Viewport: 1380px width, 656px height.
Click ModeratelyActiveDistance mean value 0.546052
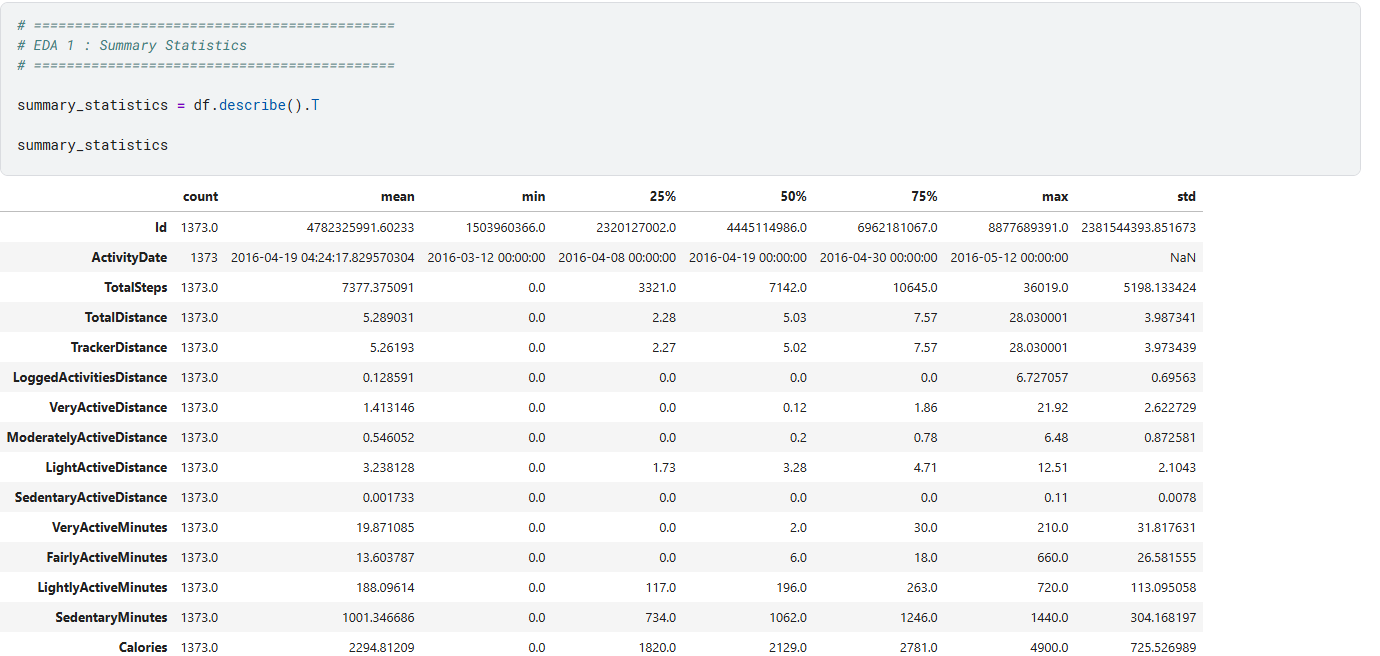[x=387, y=437]
